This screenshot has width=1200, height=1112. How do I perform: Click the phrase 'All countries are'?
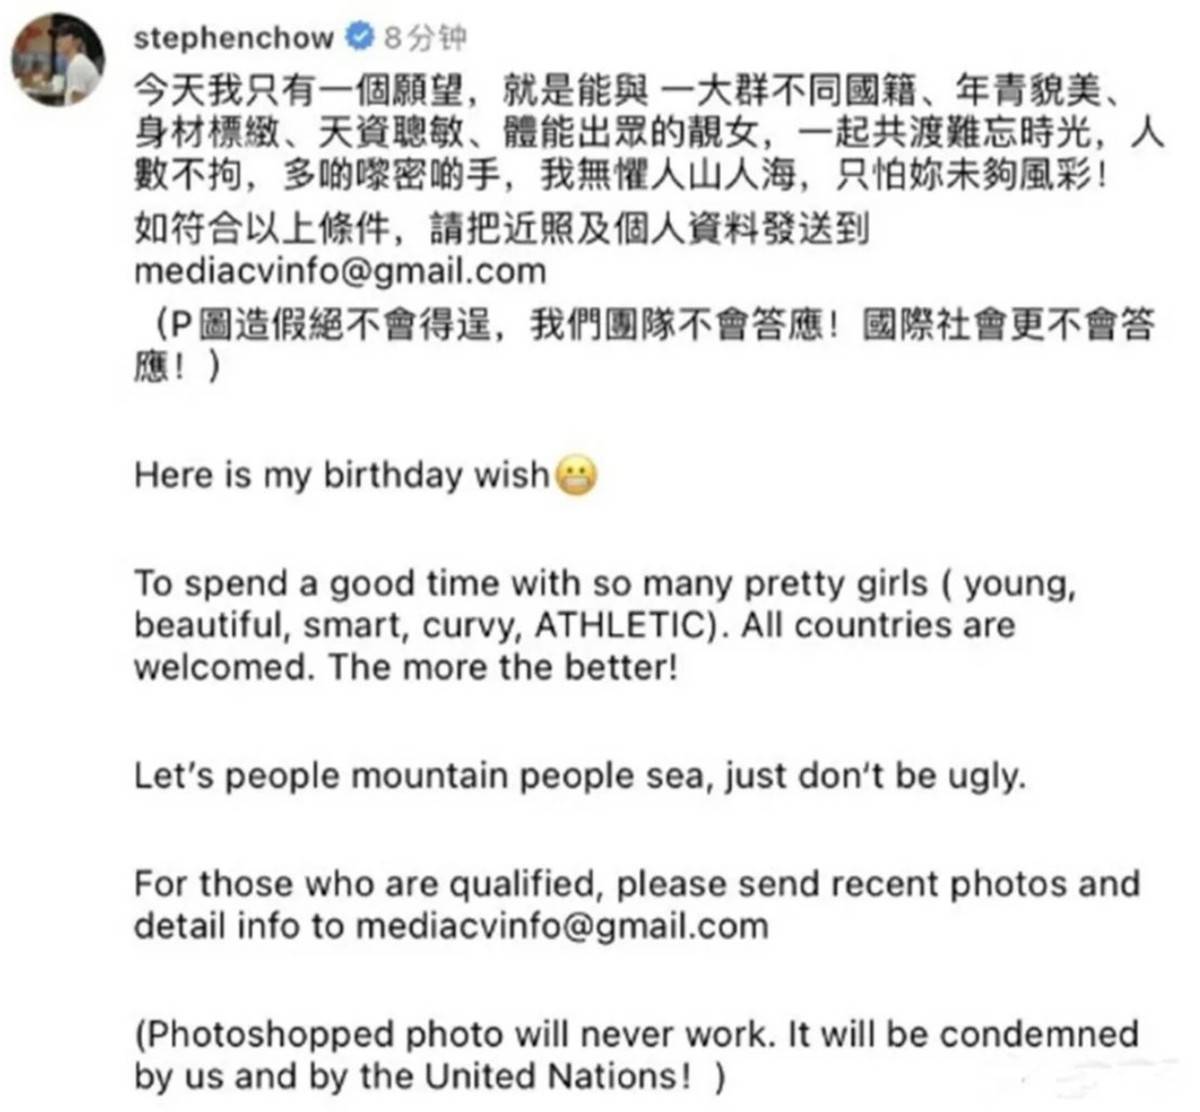pyautogui.click(x=879, y=625)
